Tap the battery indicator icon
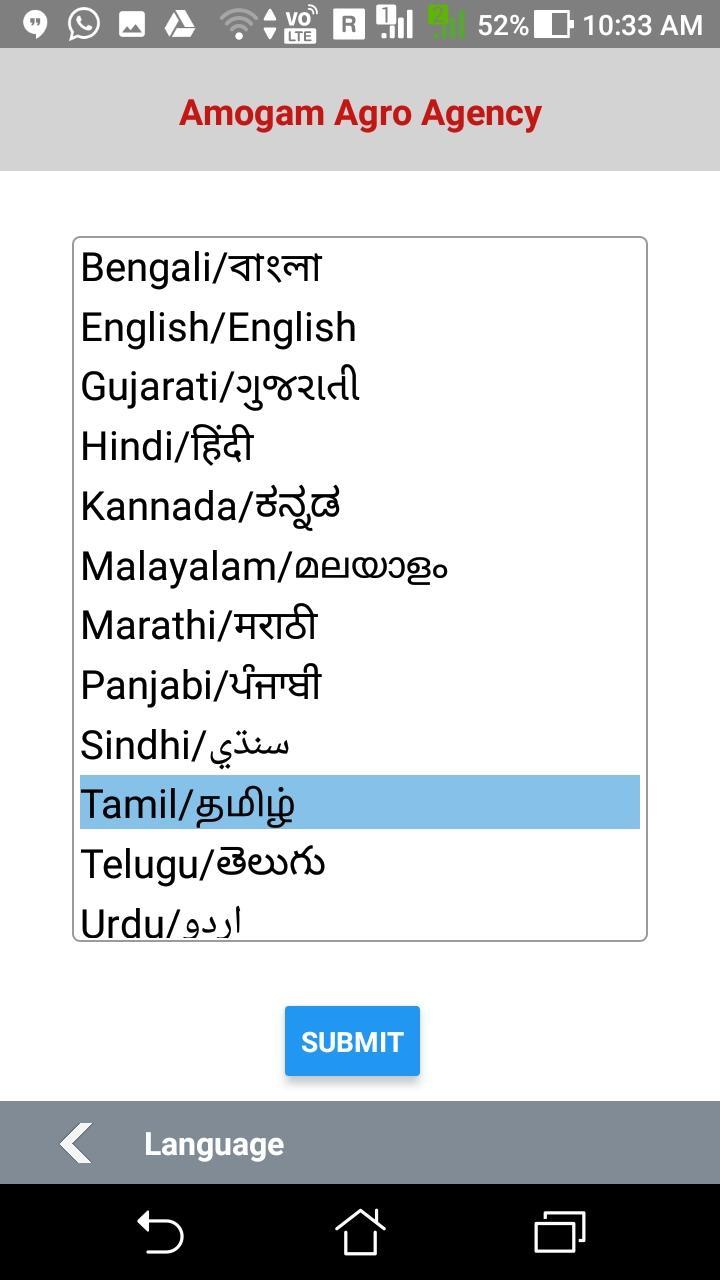Viewport: 720px width, 1280px height. pos(553,24)
